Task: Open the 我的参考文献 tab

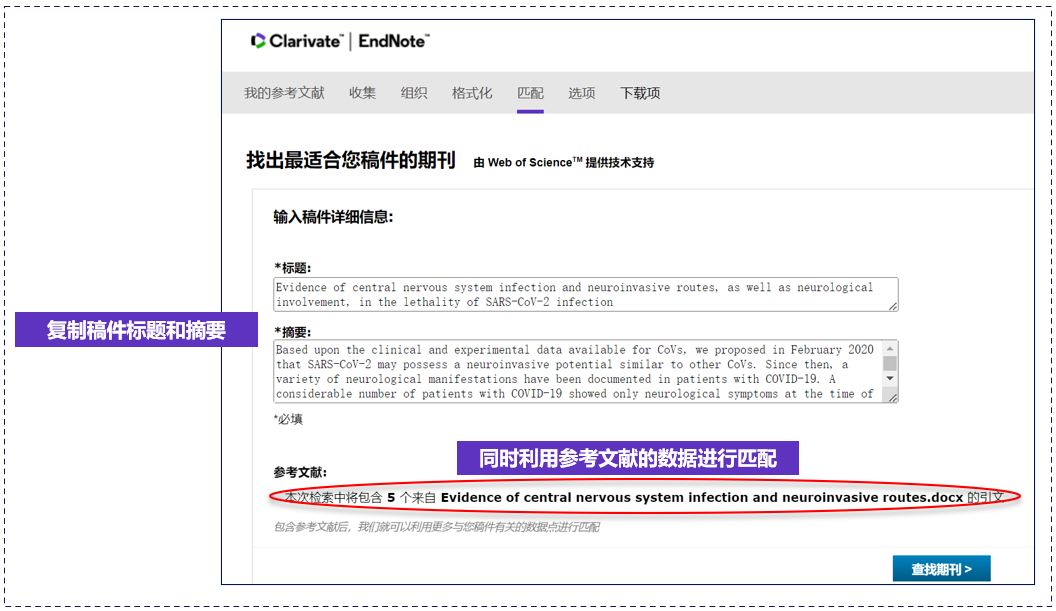Action: pos(284,93)
